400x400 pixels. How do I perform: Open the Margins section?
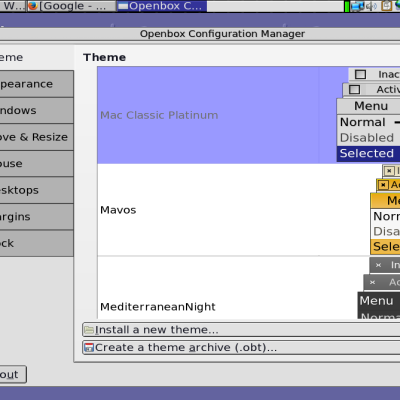37,217
